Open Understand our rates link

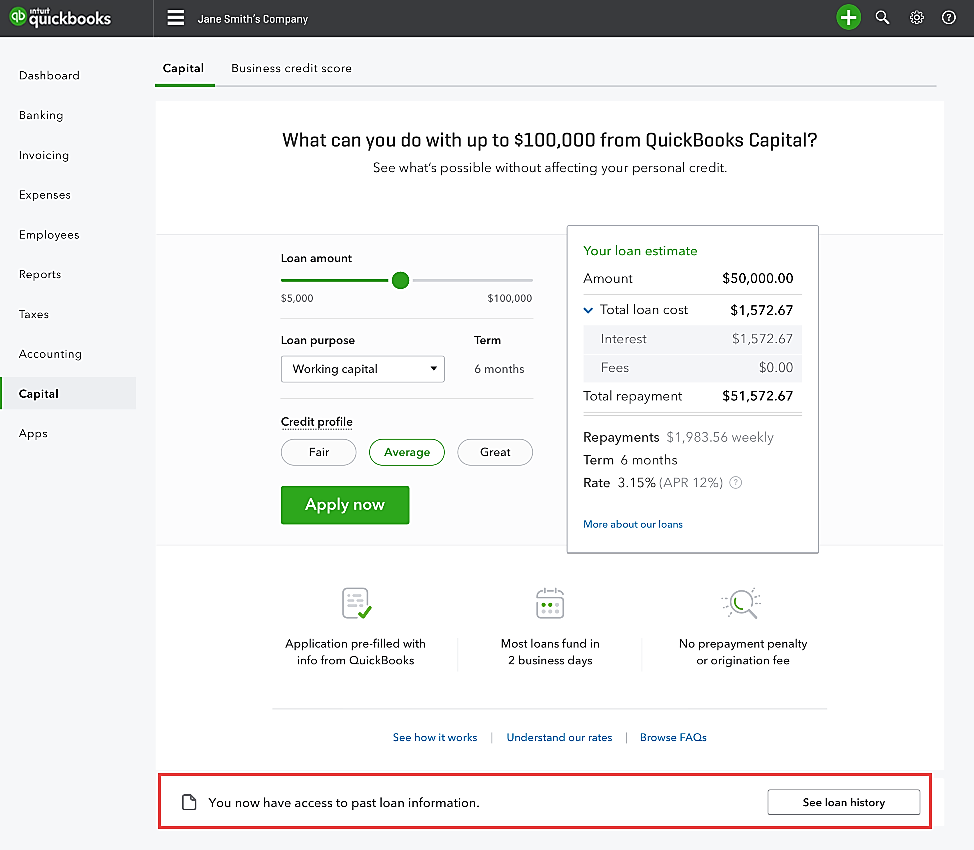[559, 738]
